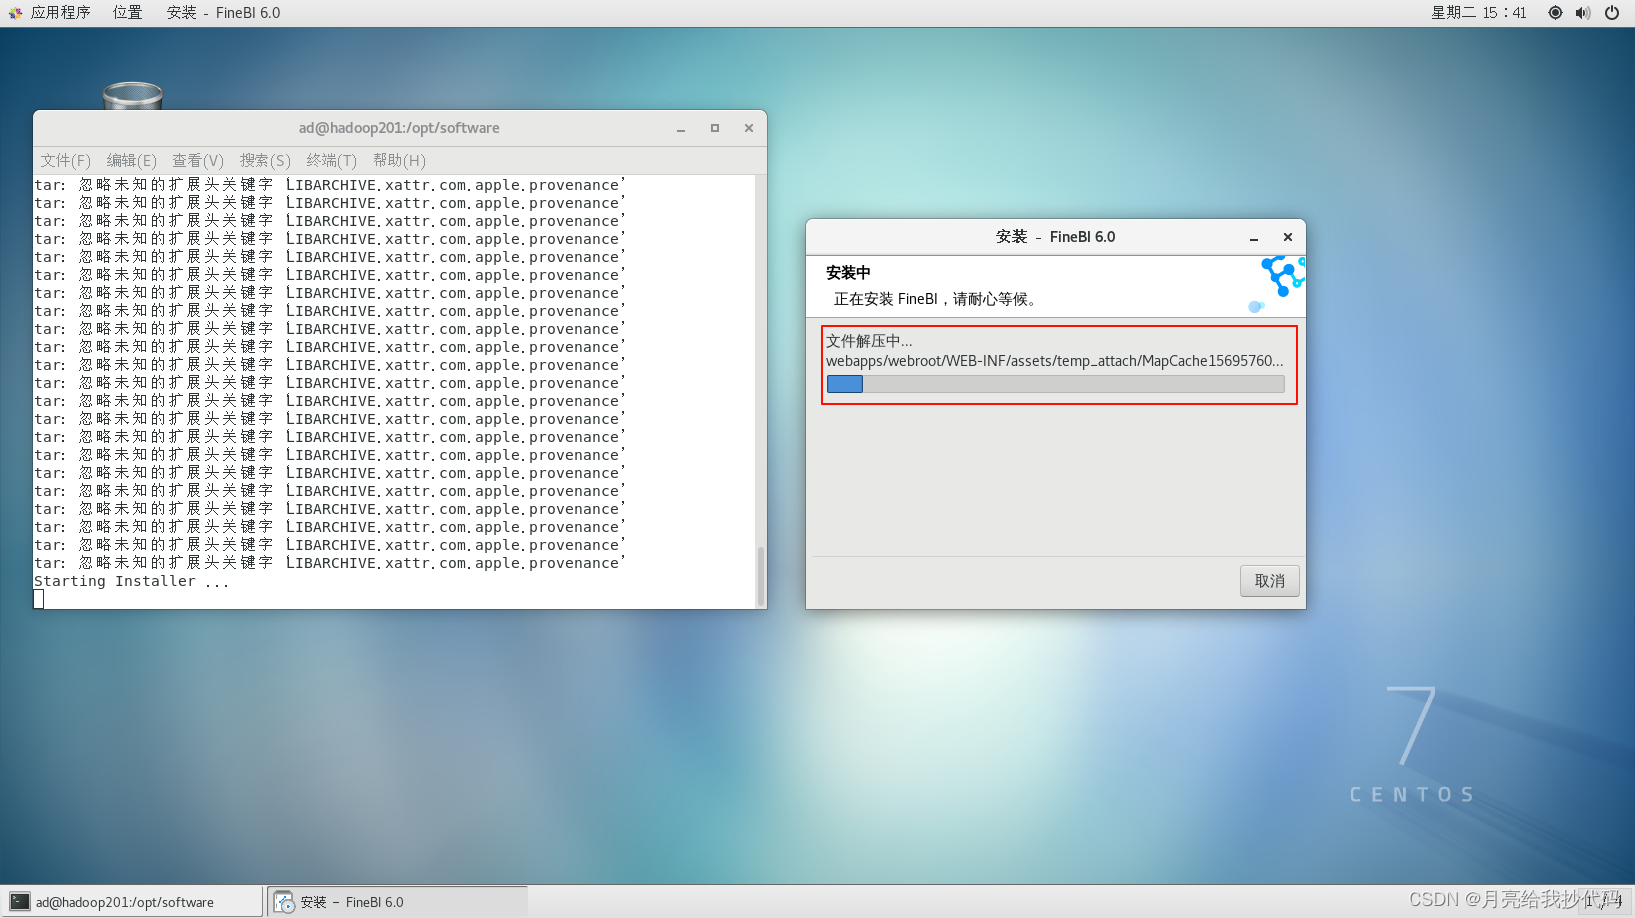This screenshot has width=1635, height=918.
Task: Open the volume speaker icon
Action: click(1583, 13)
